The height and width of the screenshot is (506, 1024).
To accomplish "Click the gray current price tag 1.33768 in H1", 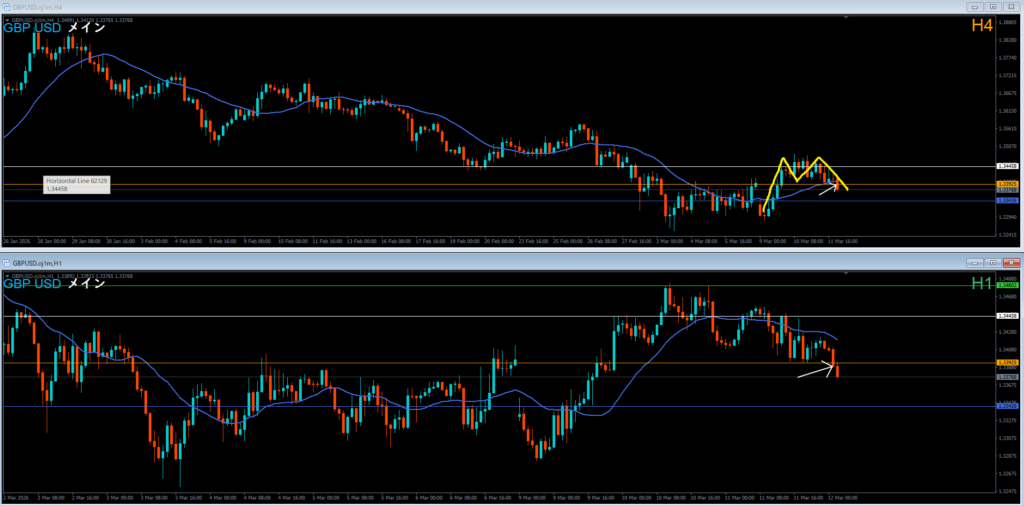I will 1008,376.
